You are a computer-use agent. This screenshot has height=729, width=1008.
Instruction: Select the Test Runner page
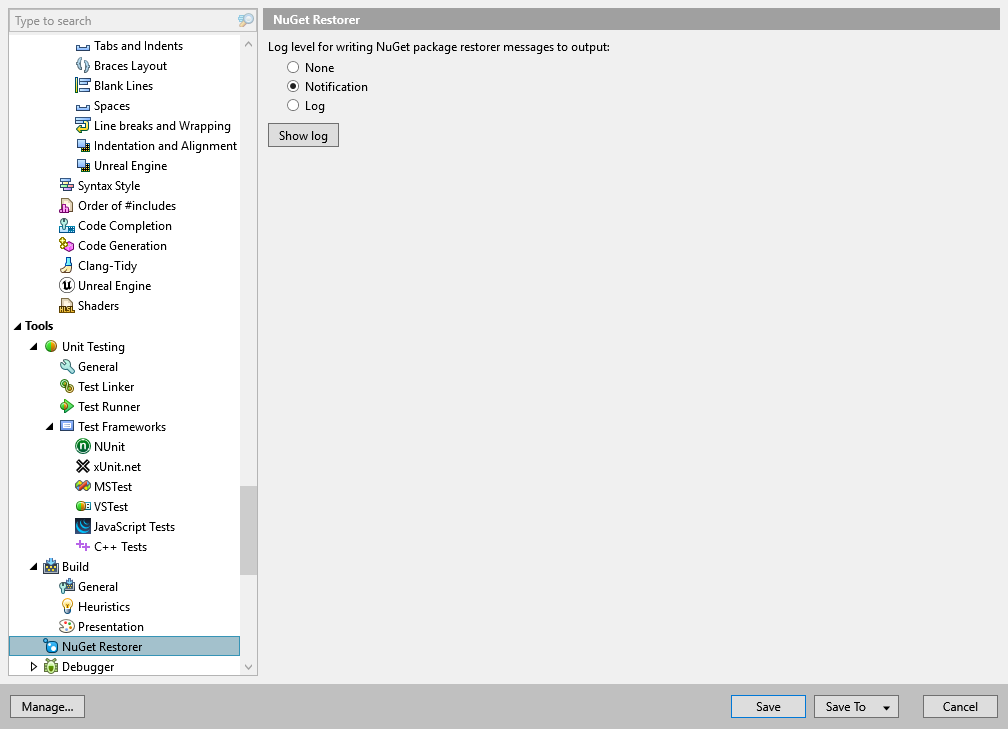pos(110,406)
